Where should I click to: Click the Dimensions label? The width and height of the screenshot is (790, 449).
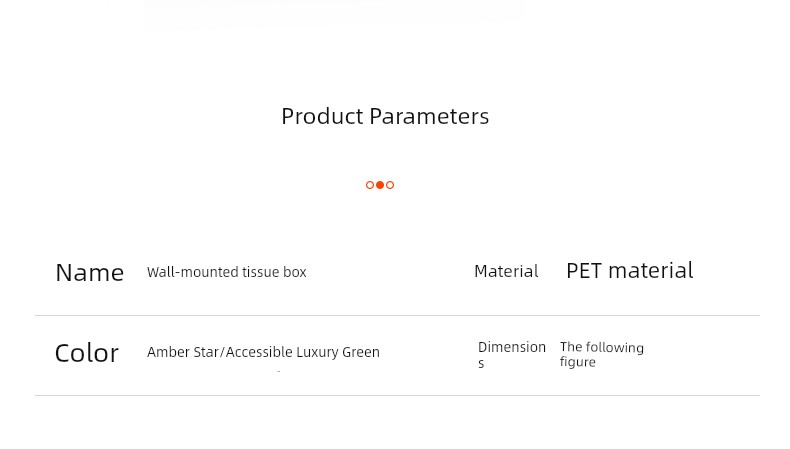pyautogui.click(x=512, y=355)
